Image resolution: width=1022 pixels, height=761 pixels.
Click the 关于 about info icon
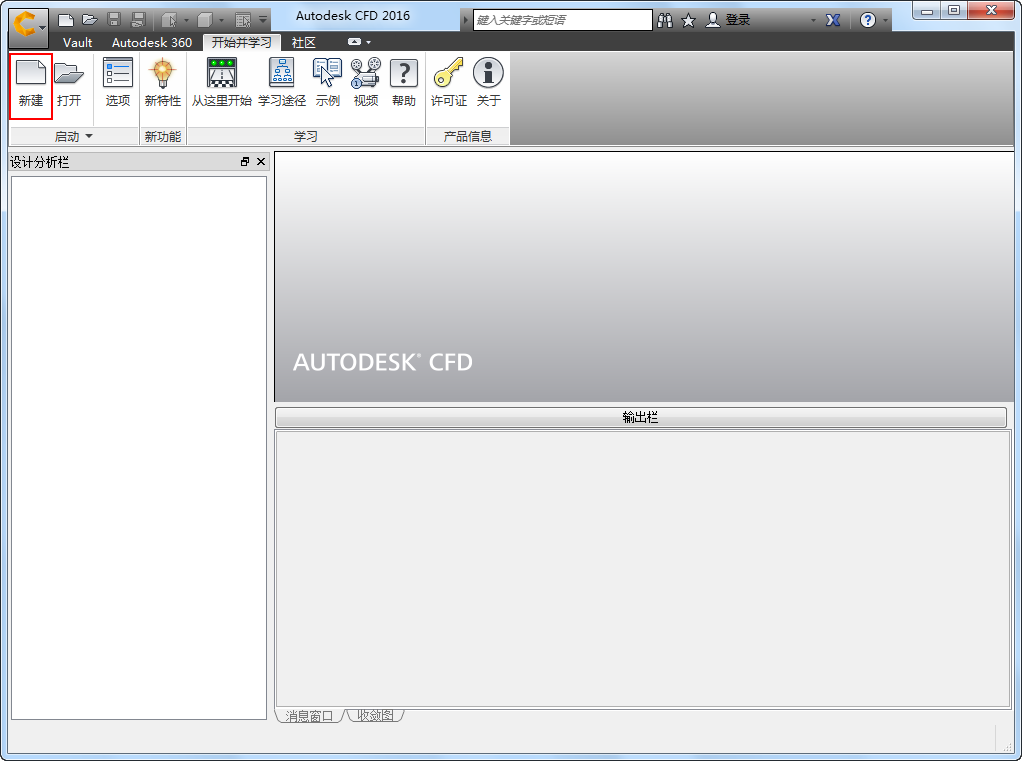pyautogui.click(x=488, y=72)
